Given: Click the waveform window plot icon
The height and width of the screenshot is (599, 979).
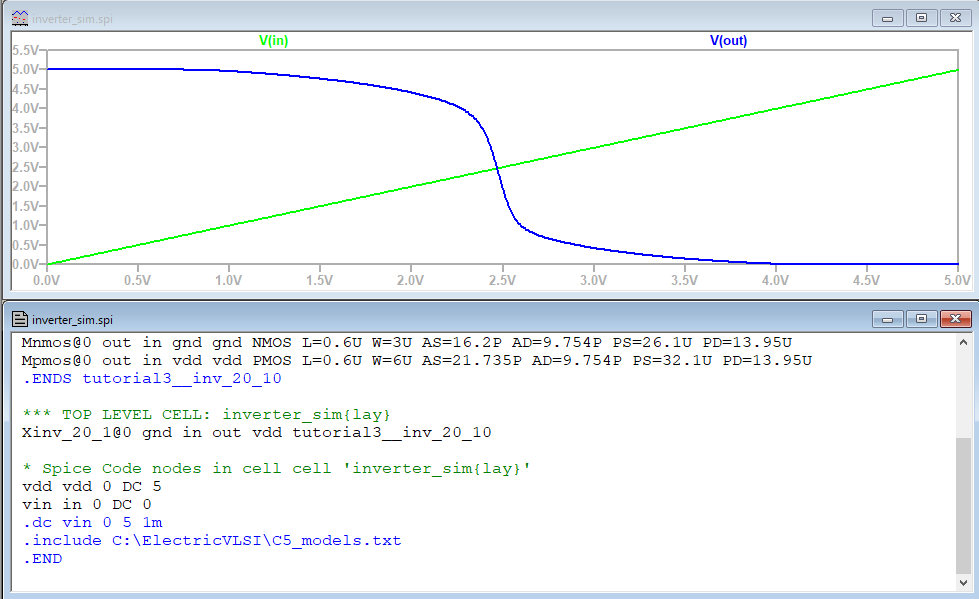Looking at the screenshot, I should click(x=20, y=19).
